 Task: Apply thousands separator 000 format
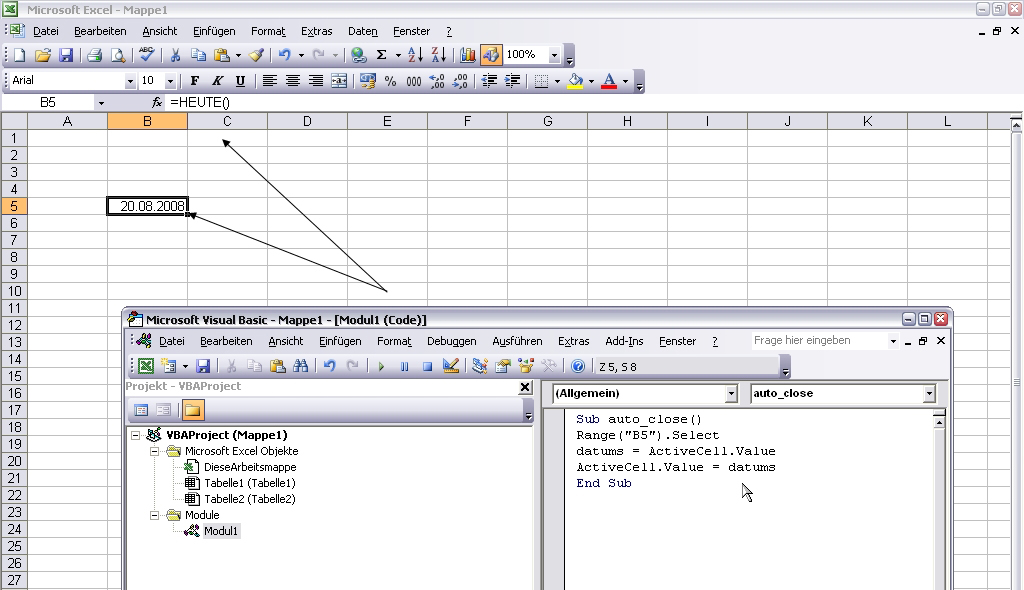tap(414, 81)
